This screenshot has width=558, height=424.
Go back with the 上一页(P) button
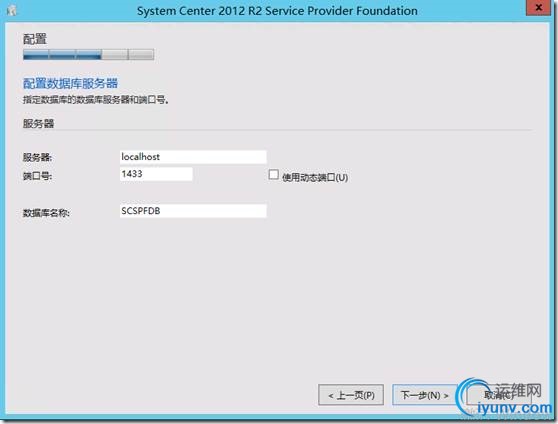point(351,395)
